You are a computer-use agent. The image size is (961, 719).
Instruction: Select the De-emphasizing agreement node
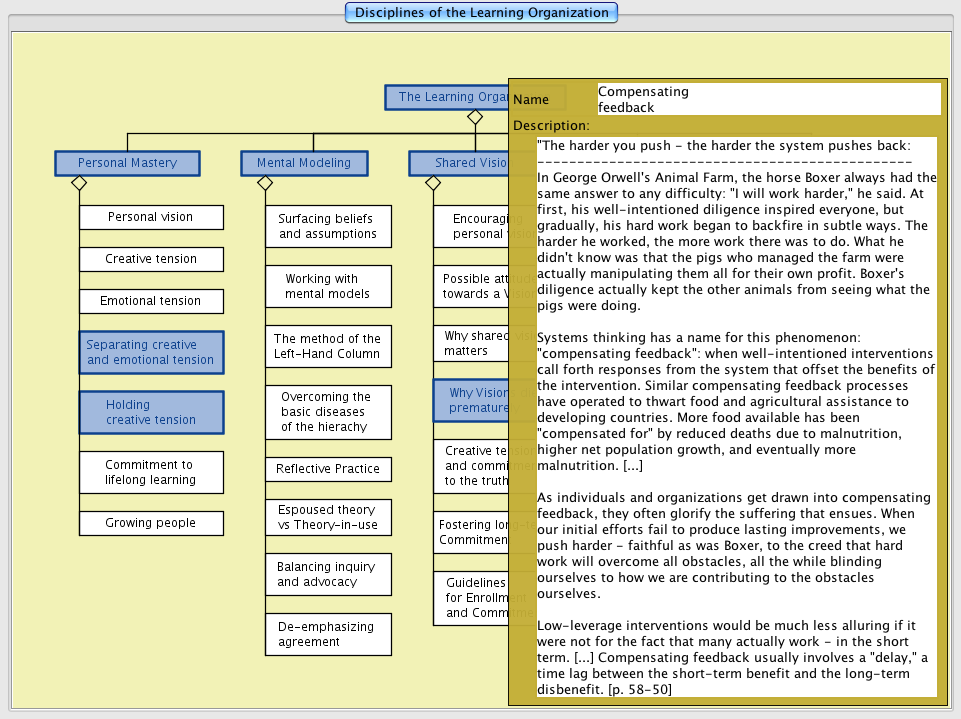click(328, 634)
